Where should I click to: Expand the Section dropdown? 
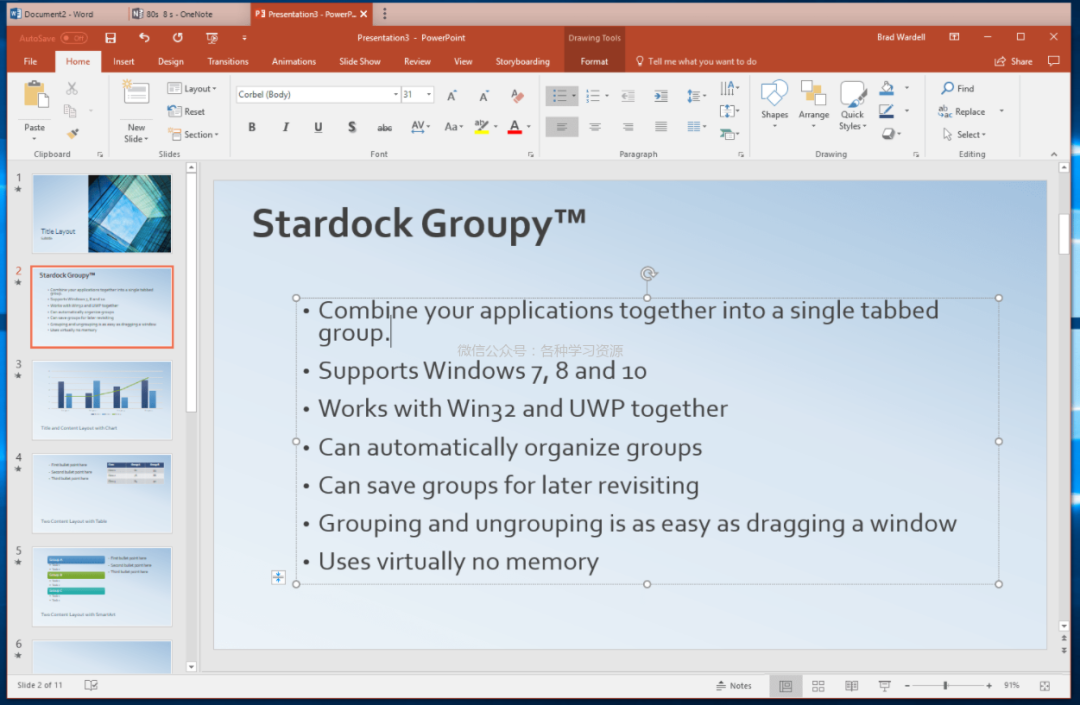click(194, 135)
